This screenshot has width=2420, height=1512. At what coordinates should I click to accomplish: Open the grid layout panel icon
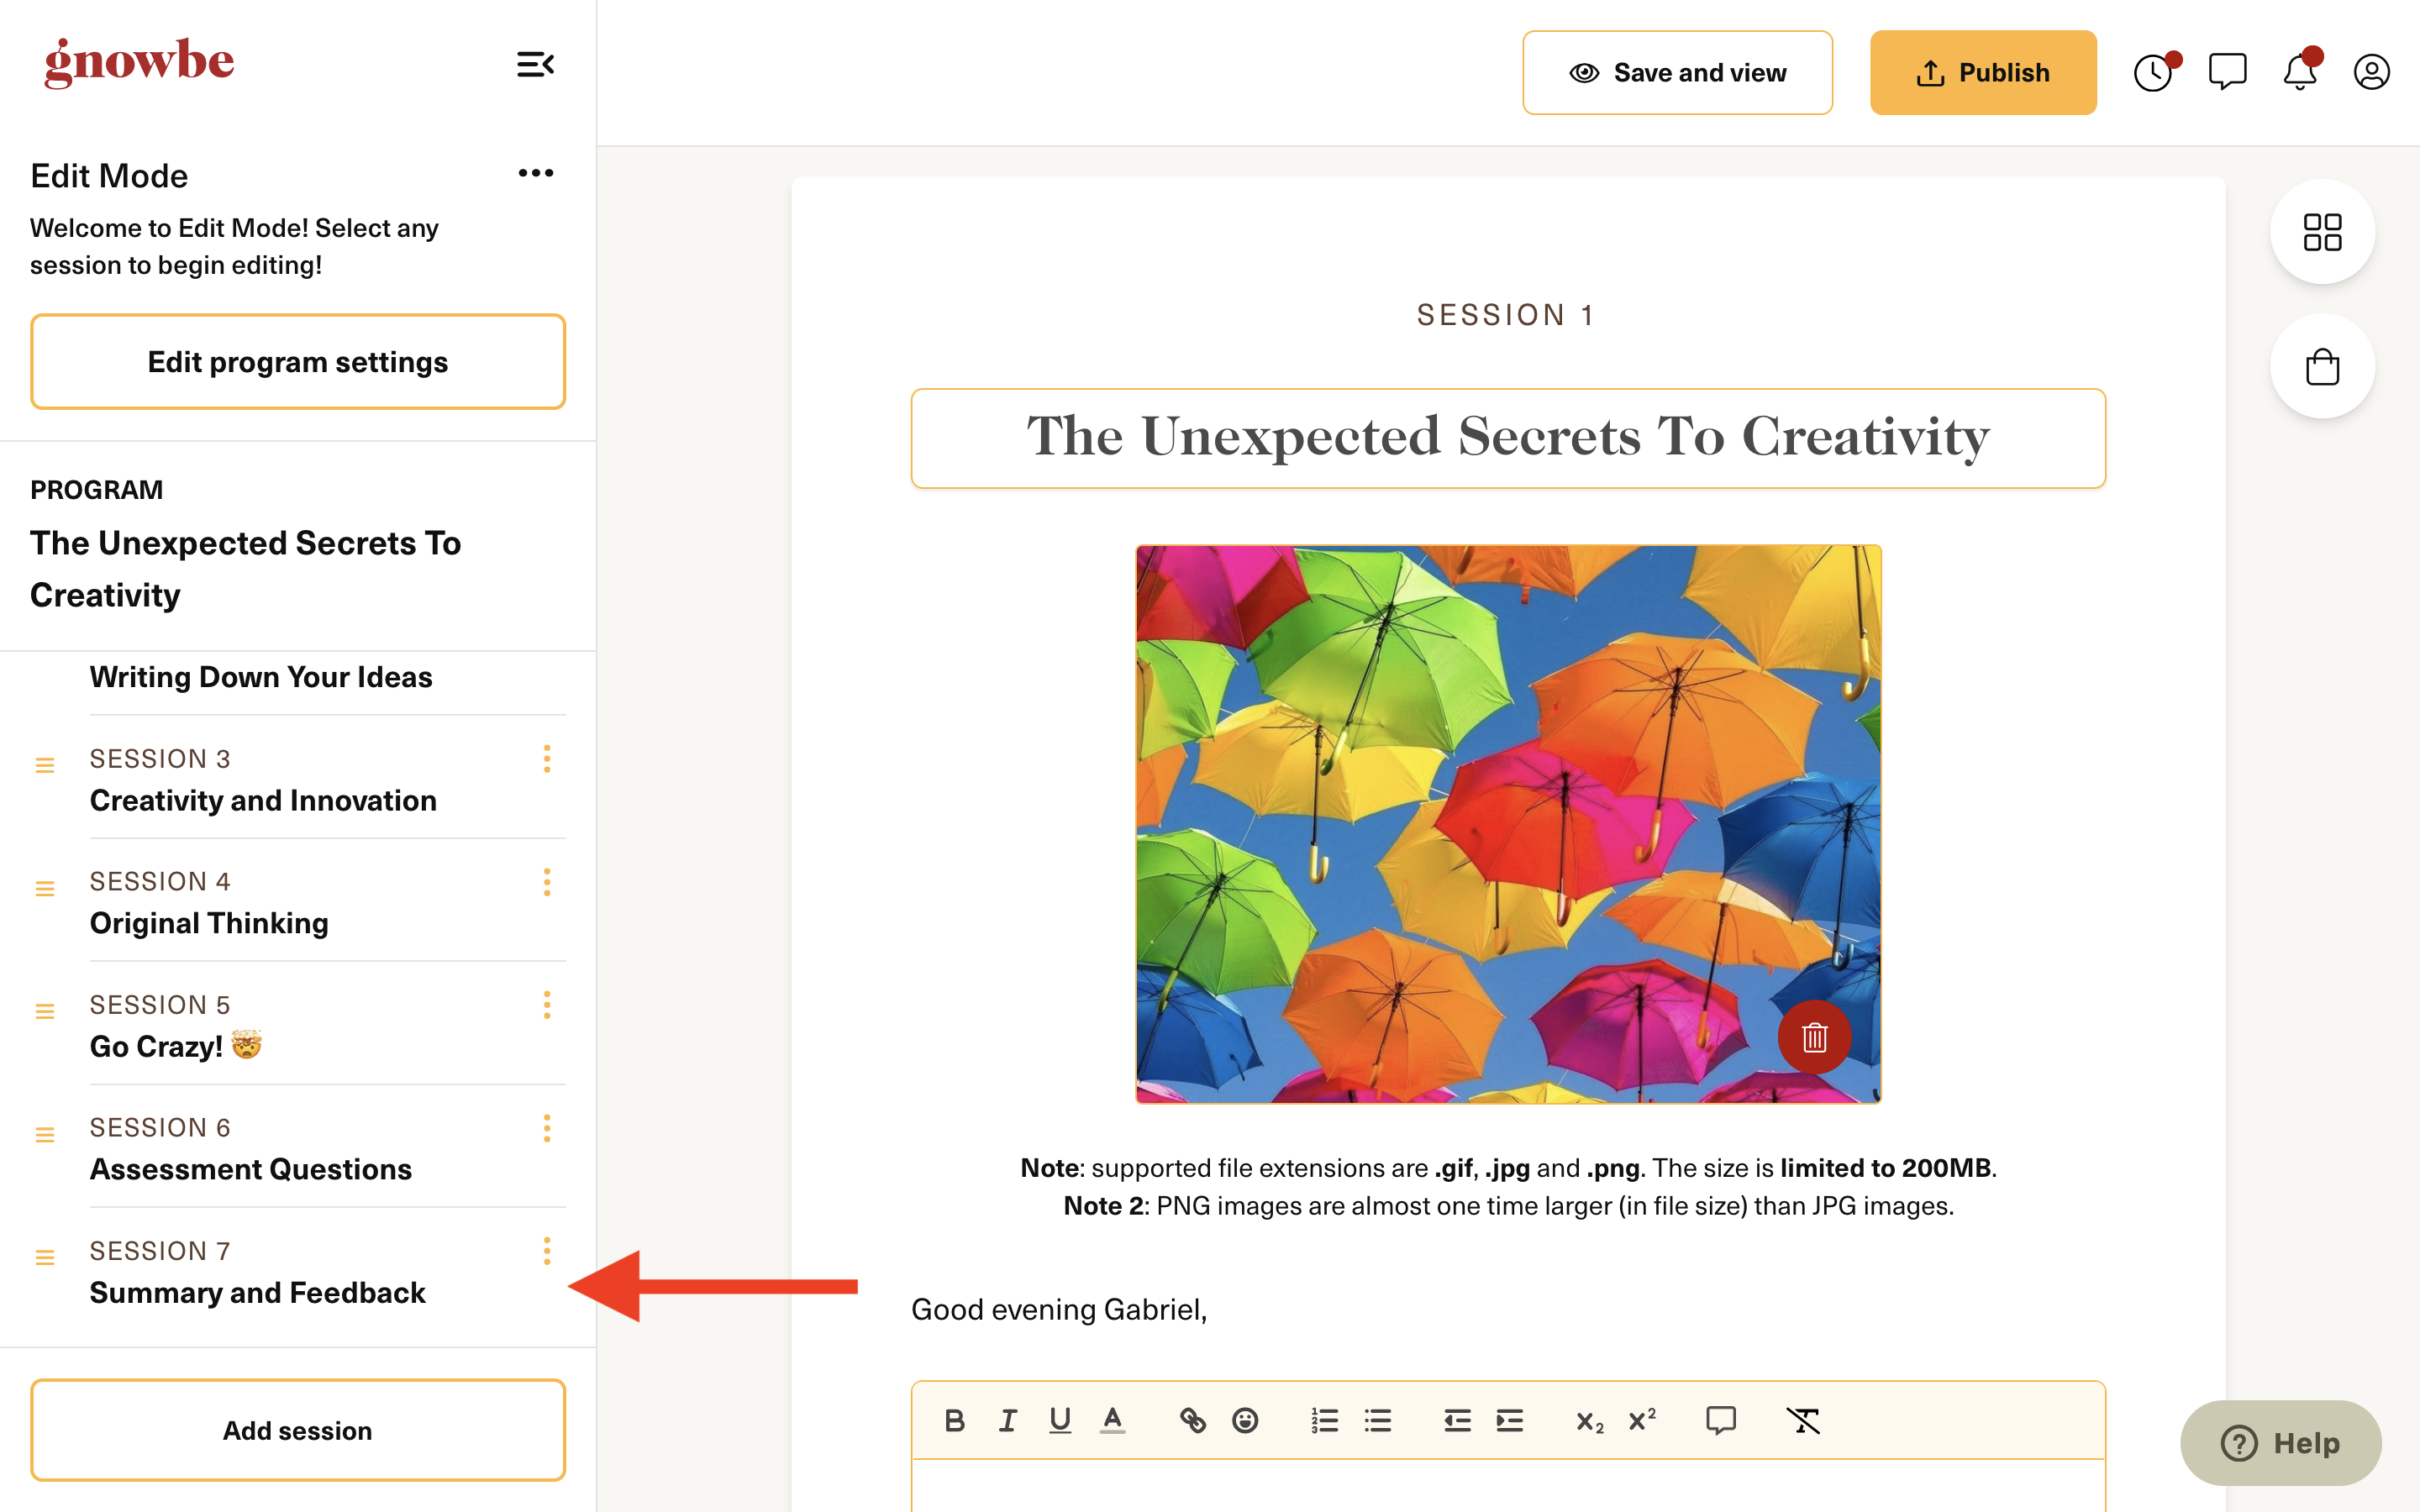click(x=2322, y=232)
